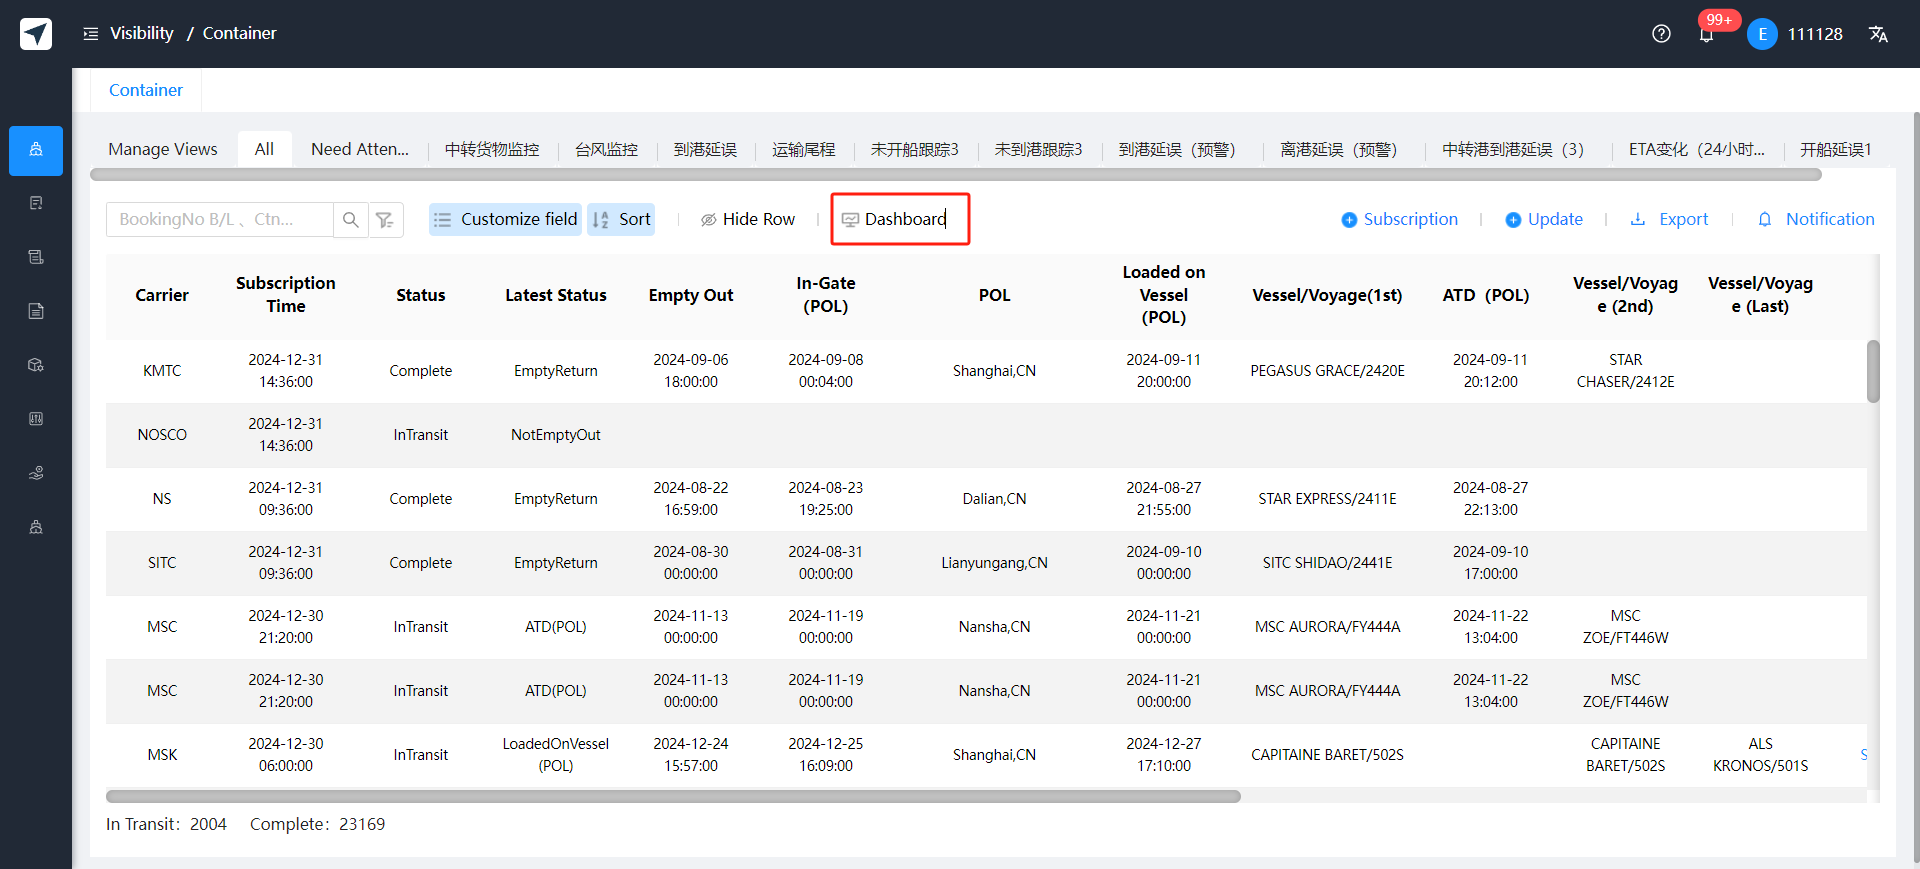Screen dimensions: 1920x869
Task: Open the sidebar report panel icon
Action: (36, 419)
